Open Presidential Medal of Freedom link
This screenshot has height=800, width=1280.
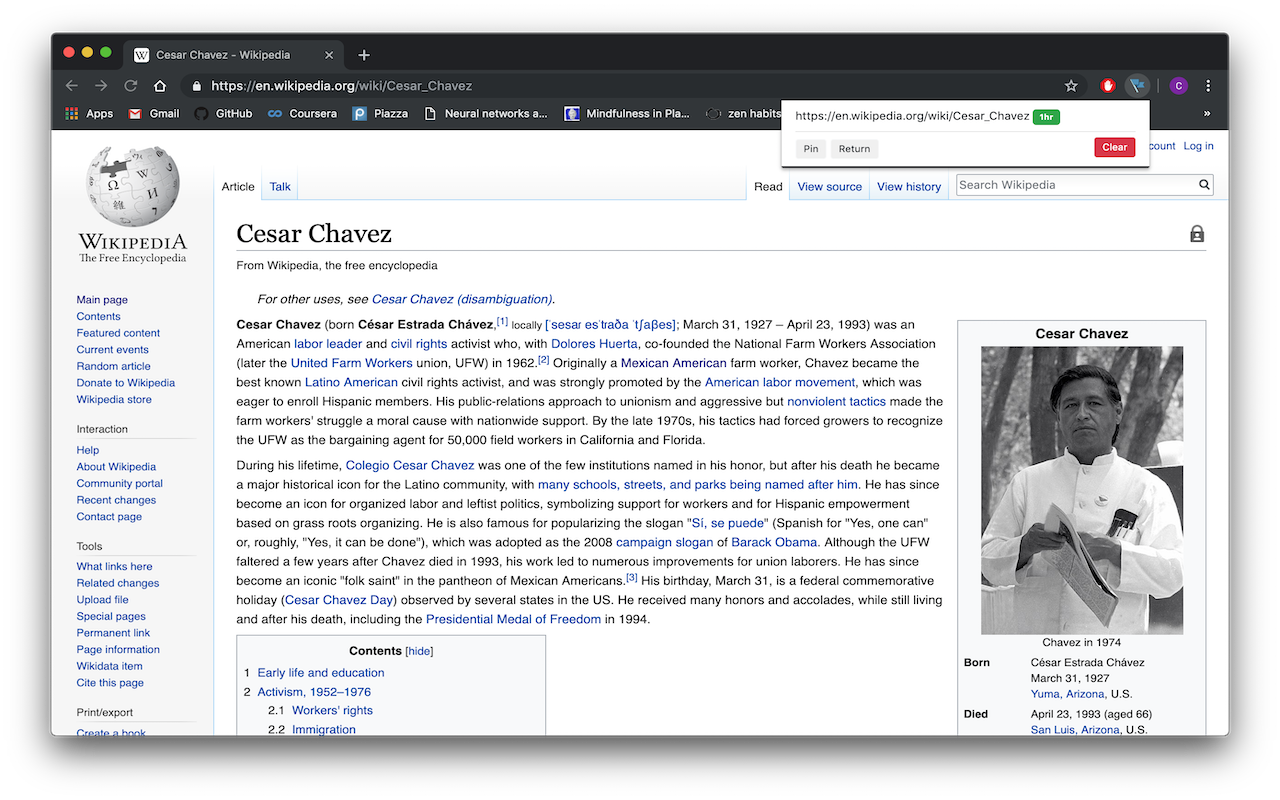coord(513,619)
